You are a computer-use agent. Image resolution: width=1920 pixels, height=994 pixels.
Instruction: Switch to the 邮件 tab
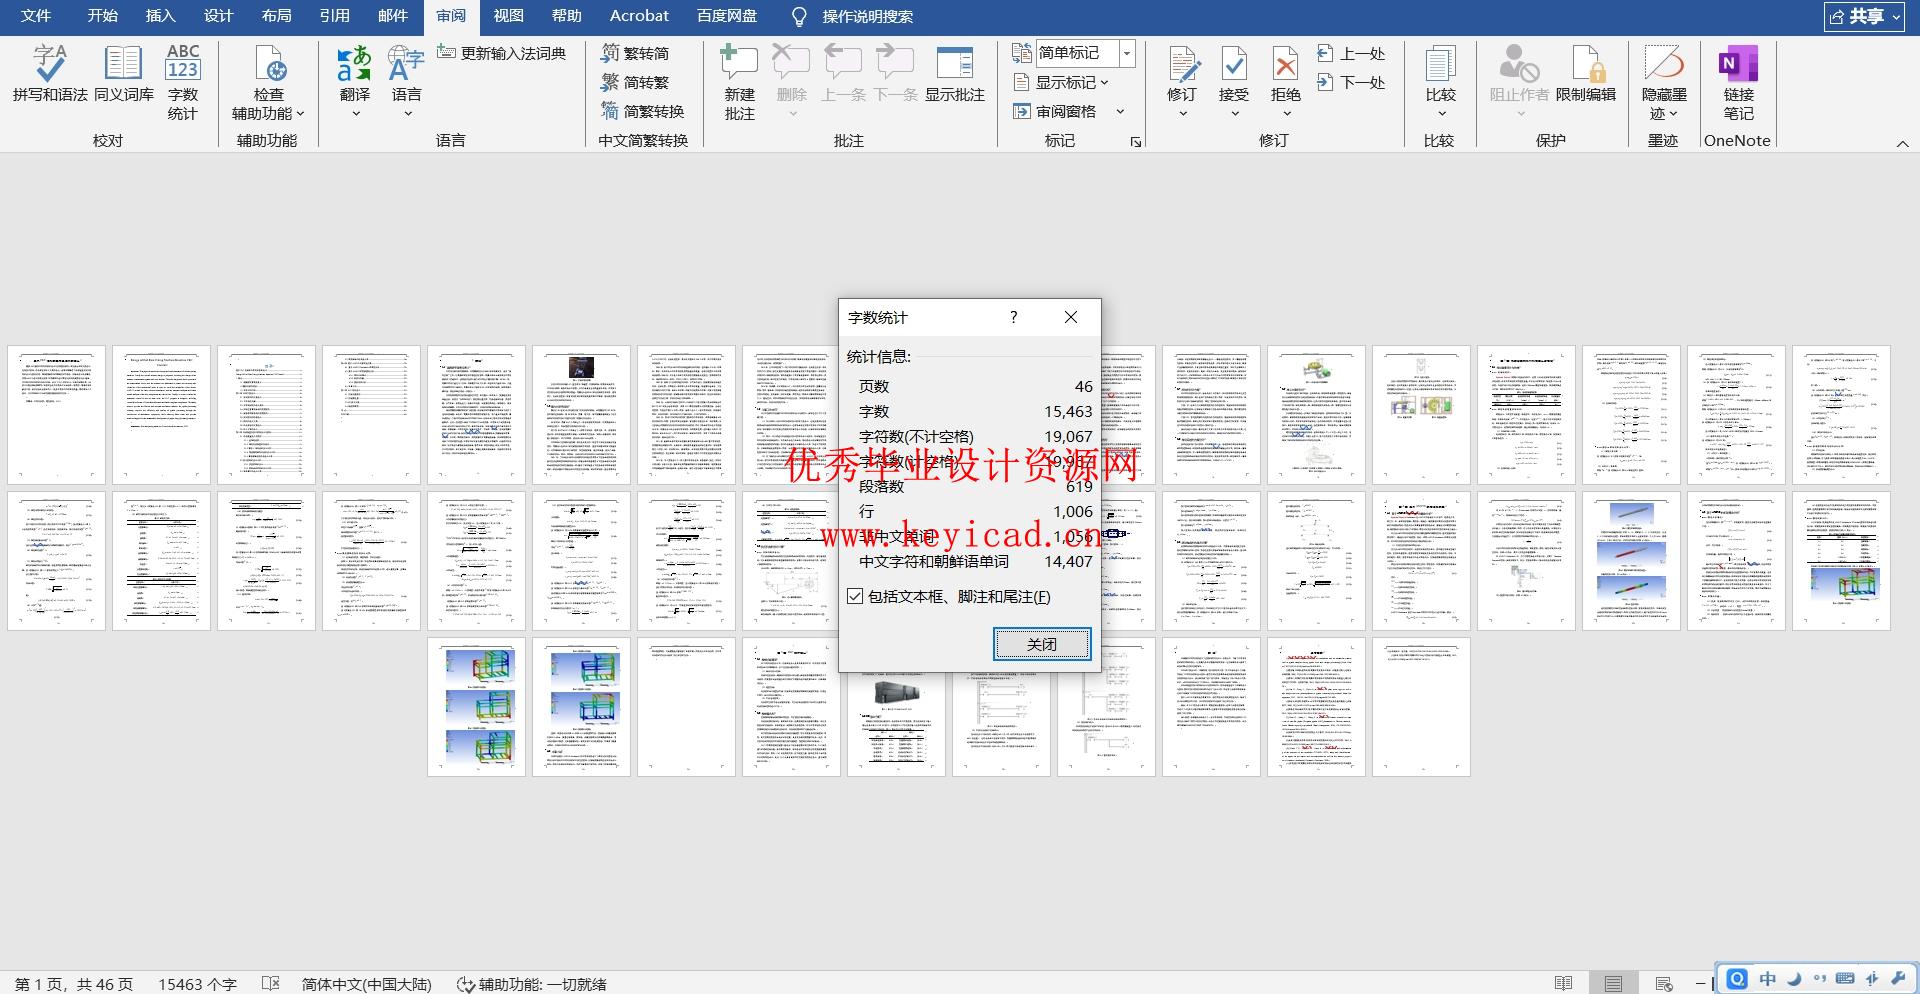click(392, 16)
